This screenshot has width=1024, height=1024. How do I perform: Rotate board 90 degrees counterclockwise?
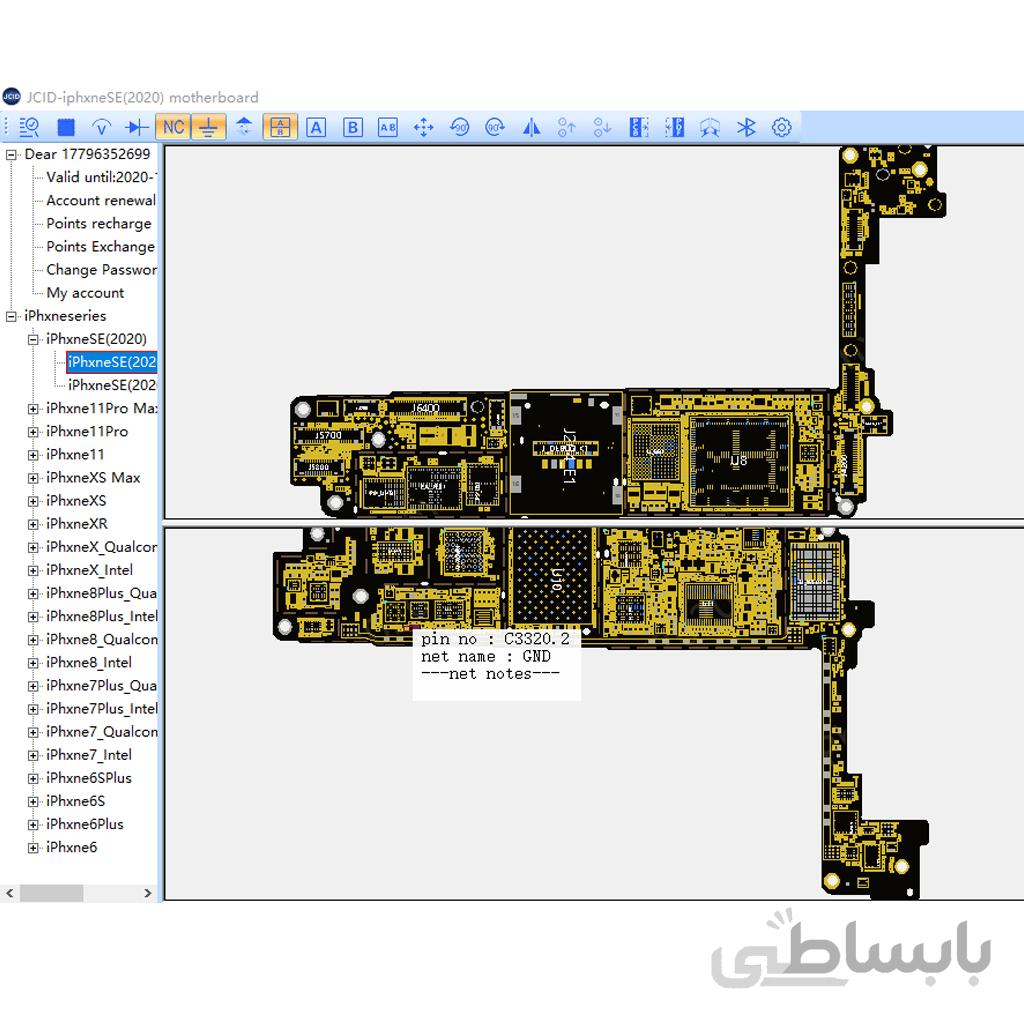pos(460,127)
